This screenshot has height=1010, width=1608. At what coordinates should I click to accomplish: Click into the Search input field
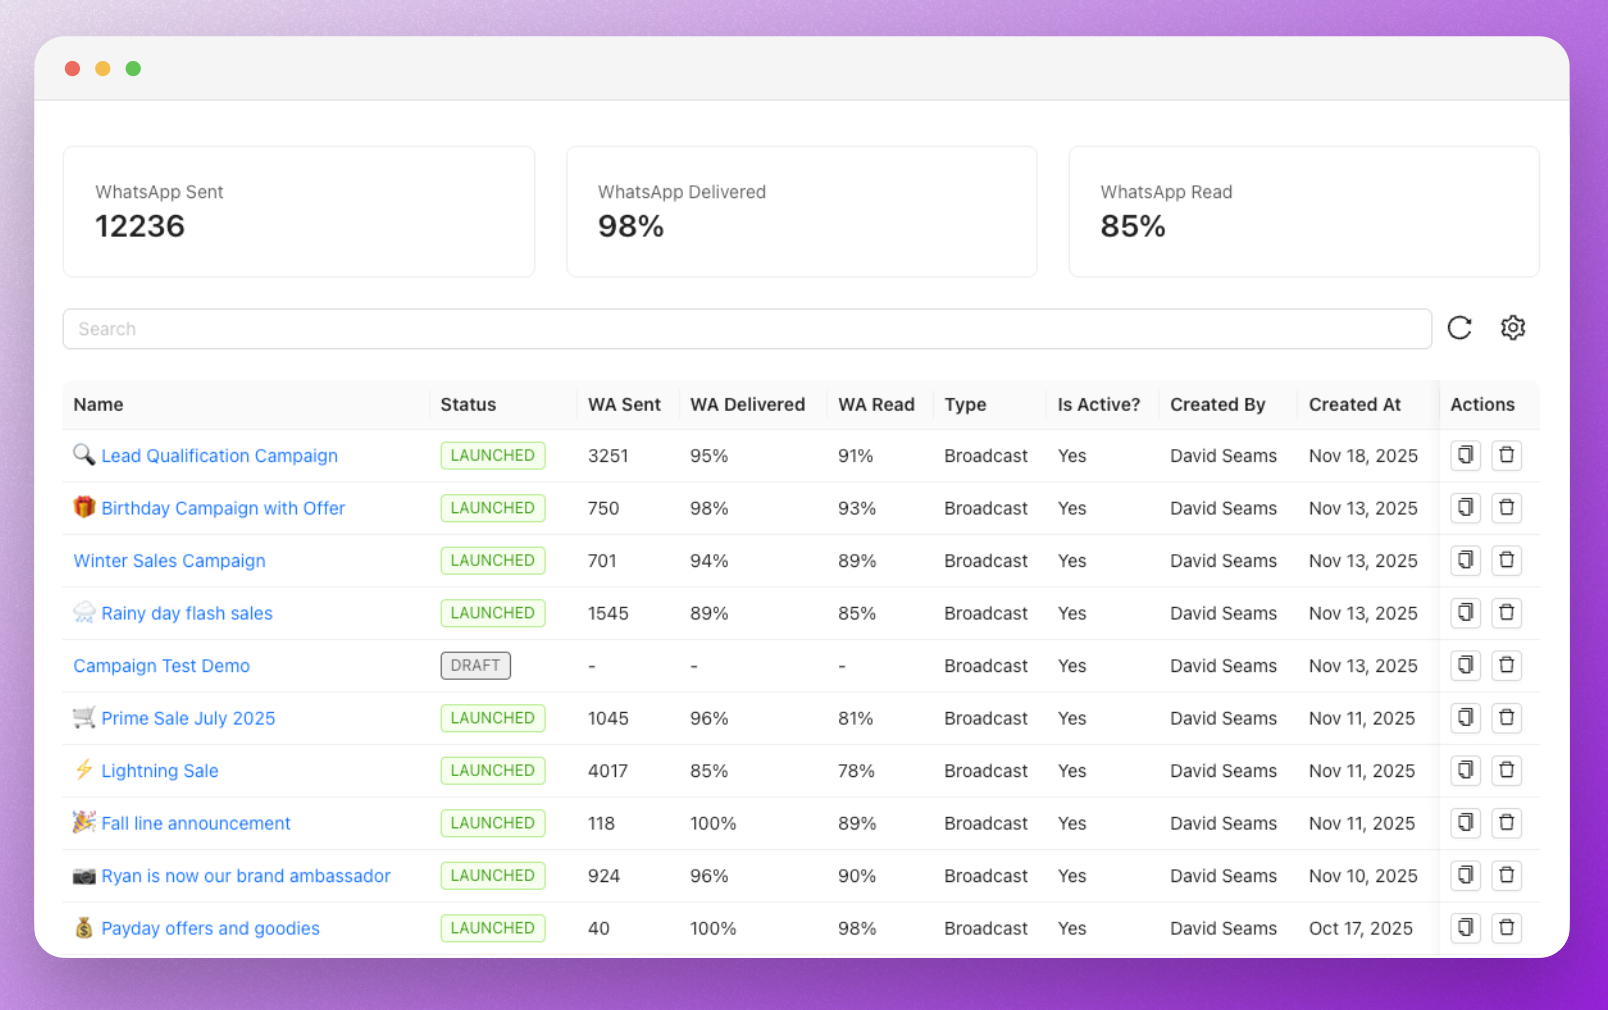(746, 329)
